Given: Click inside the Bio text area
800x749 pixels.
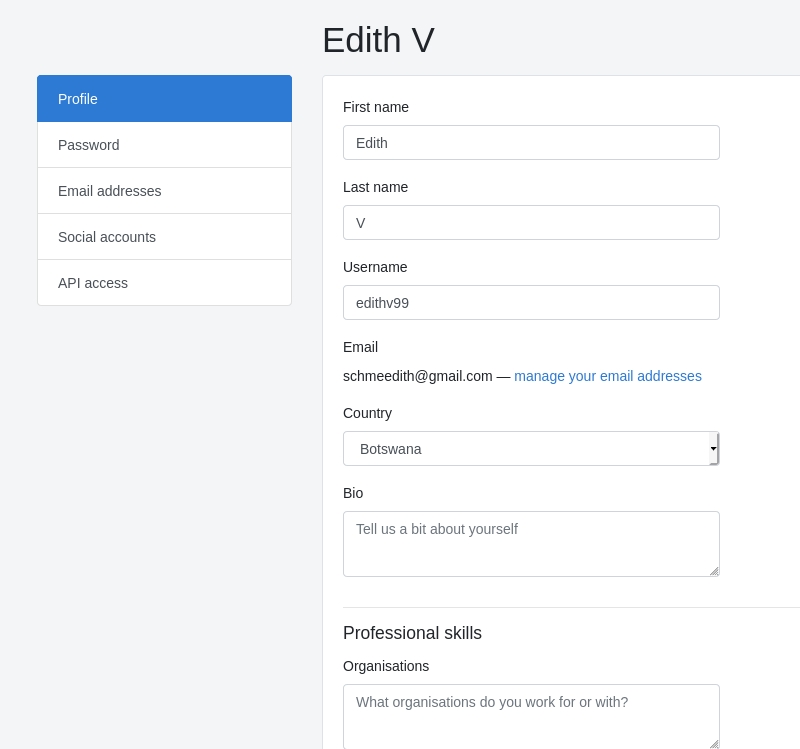Looking at the screenshot, I should pos(531,544).
